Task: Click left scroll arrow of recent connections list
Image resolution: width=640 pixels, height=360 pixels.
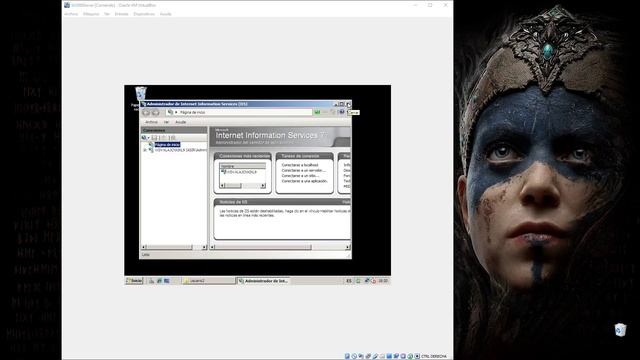Action: click(x=222, y=186)
